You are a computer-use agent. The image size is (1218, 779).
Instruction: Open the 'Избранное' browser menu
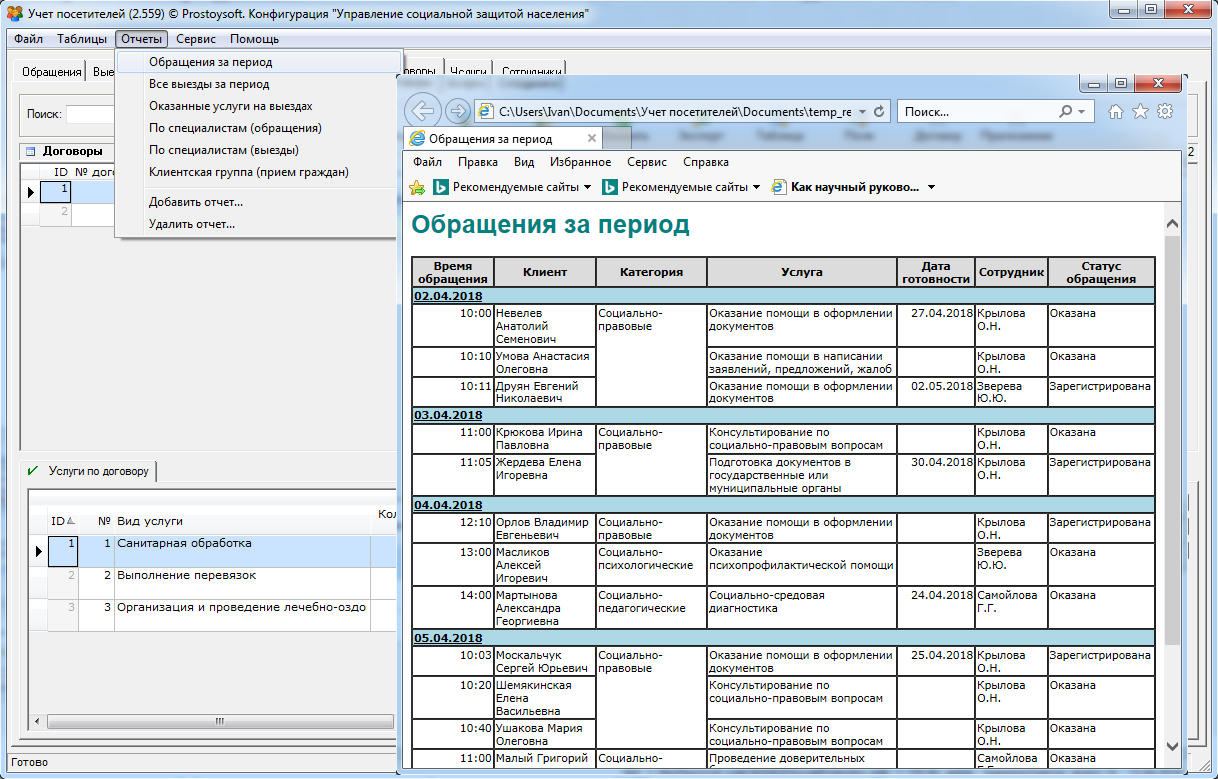(x=580, y=162)
